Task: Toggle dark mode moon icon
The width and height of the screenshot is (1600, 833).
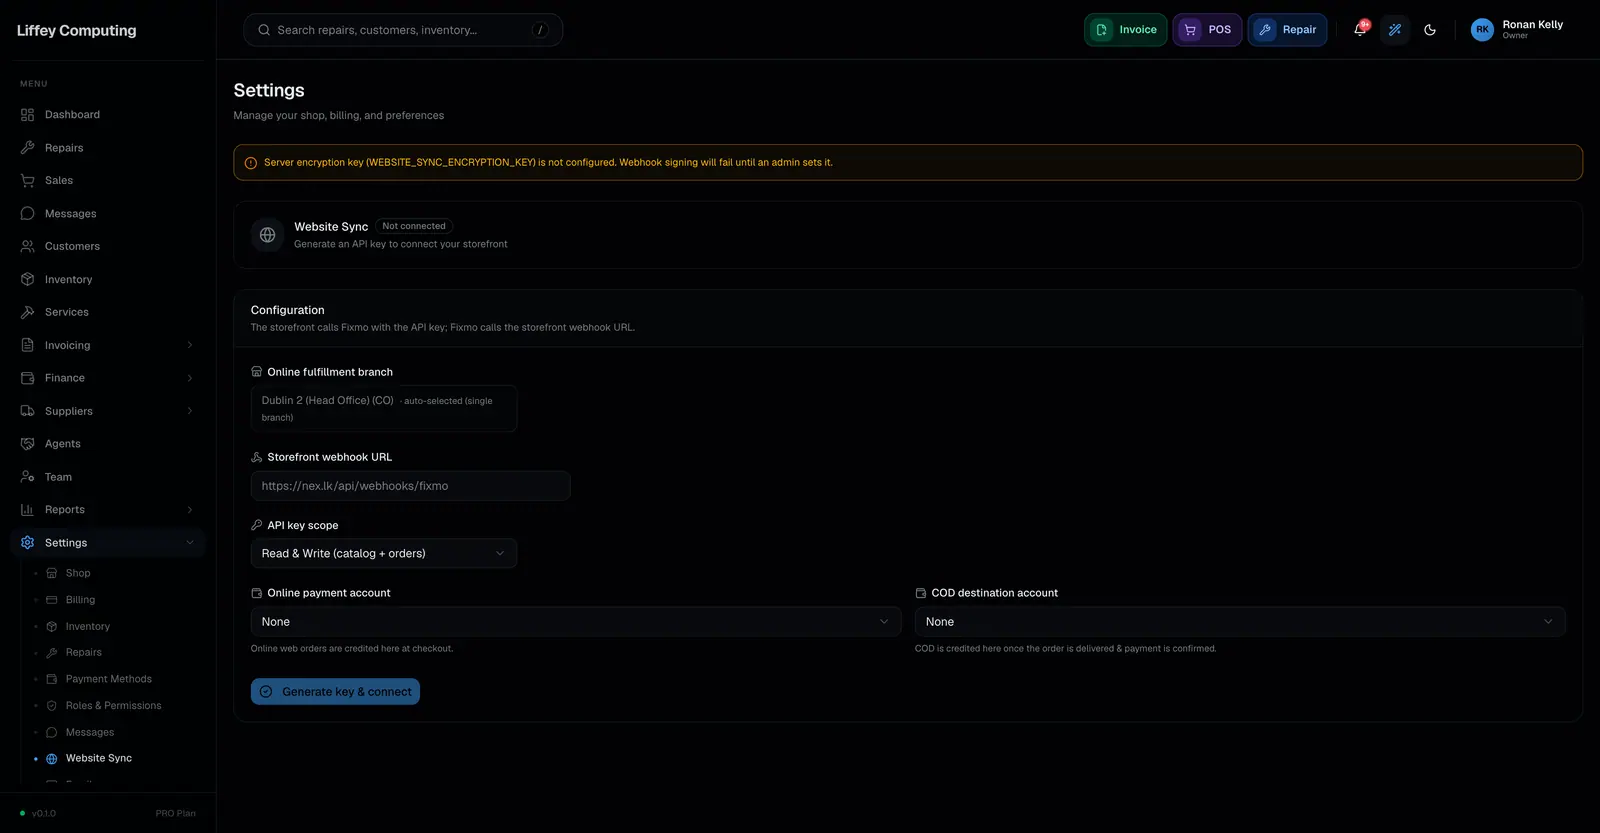Action: pyautogui.click(x=1430, y=30)
